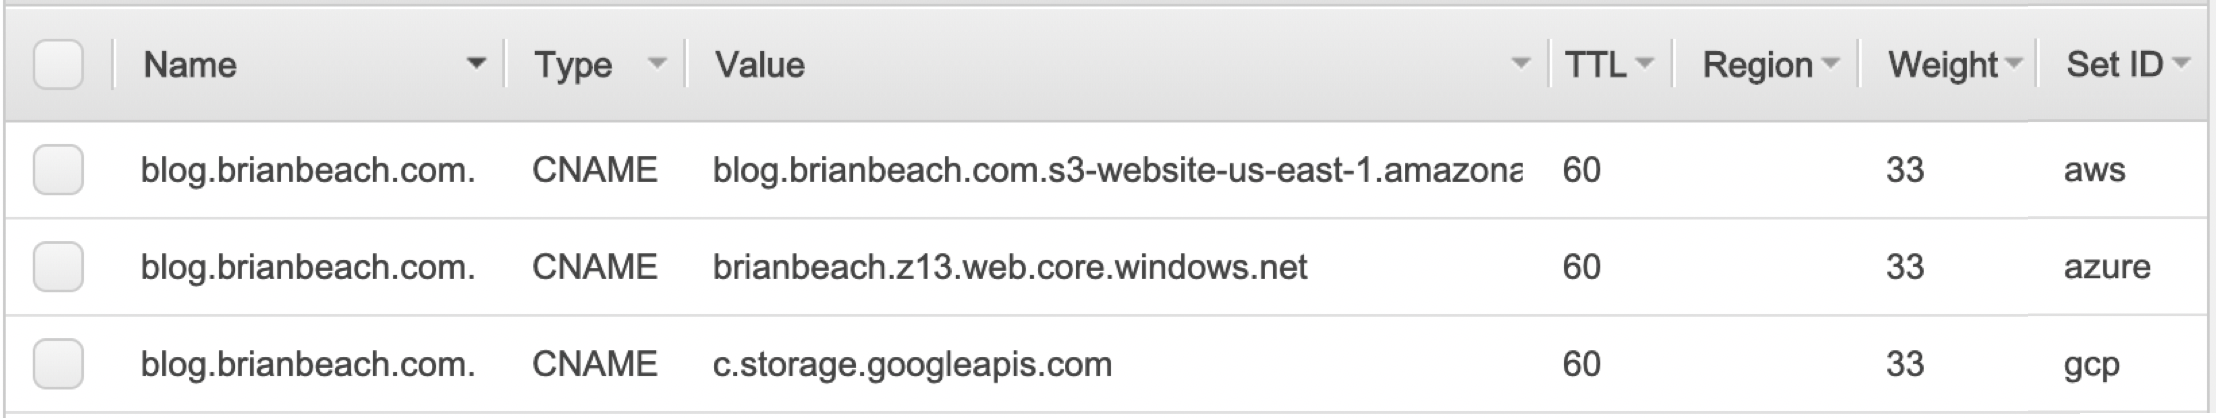Viewport: 2216px width, 418px height.
Task: Click the Value column sort arrow
Action: [x=1521, y=65]
